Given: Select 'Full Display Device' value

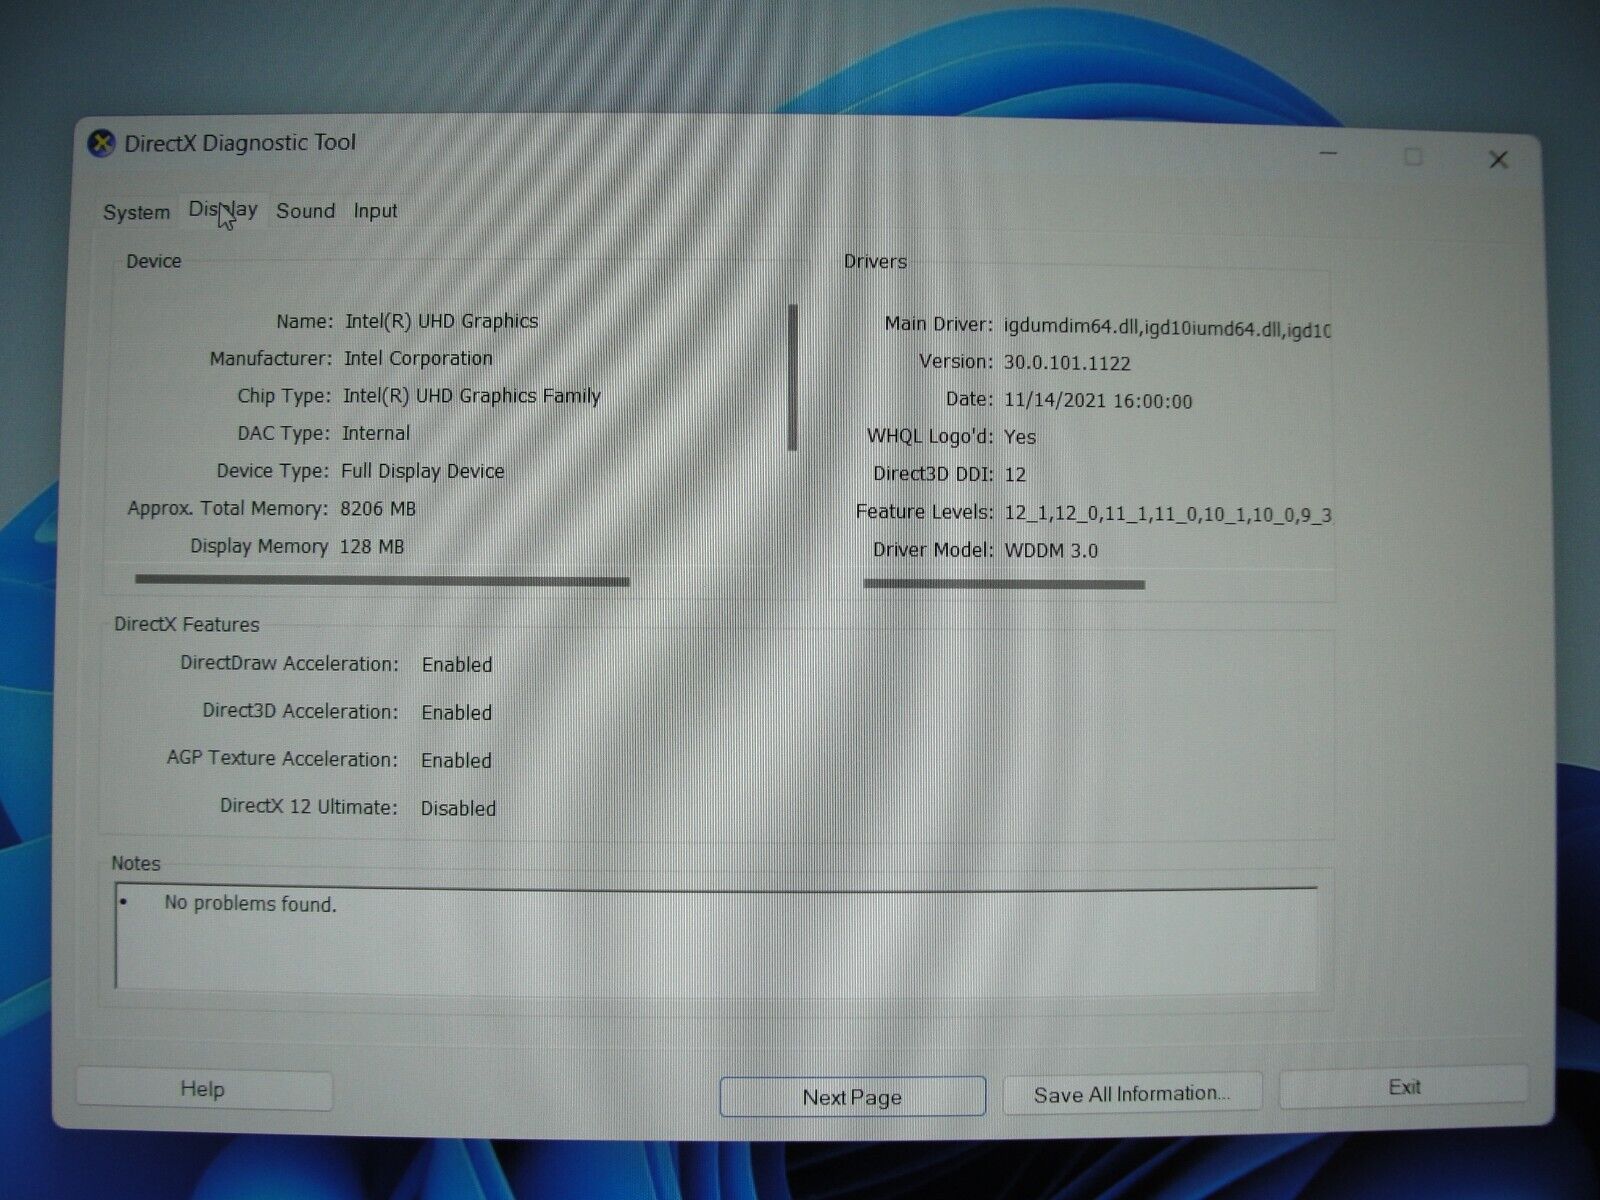Looking at the screenshot, I should (x=422, y=471).
